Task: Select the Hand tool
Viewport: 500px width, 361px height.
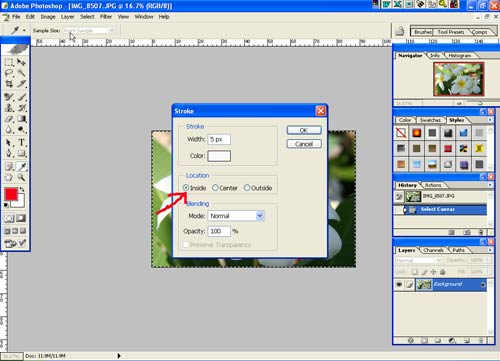Action: [9, 177]
